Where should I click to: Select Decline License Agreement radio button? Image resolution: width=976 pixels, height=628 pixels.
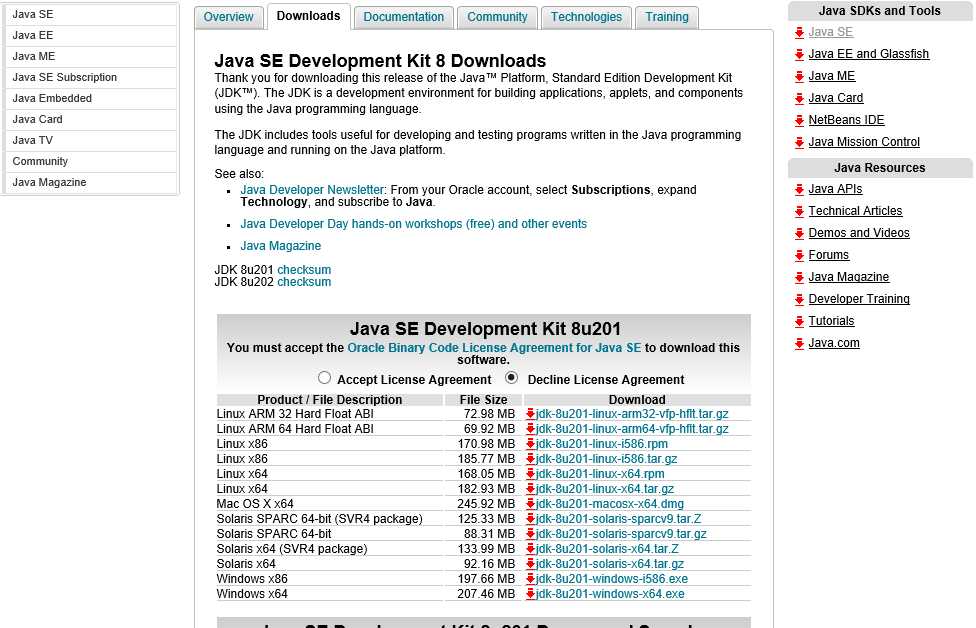[x=512, y=377]
